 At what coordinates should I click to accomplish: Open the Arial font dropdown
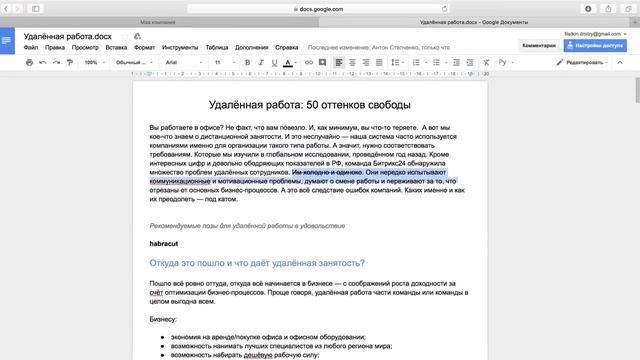(x=184, y=62)
